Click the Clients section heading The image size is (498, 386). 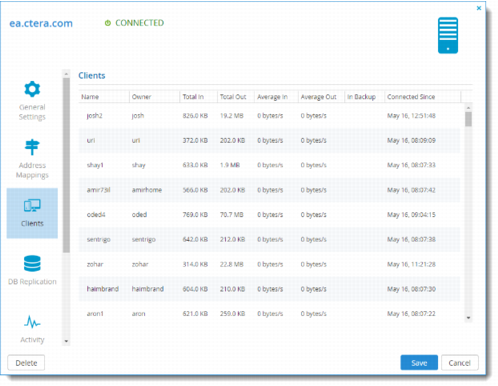point(92,76)
